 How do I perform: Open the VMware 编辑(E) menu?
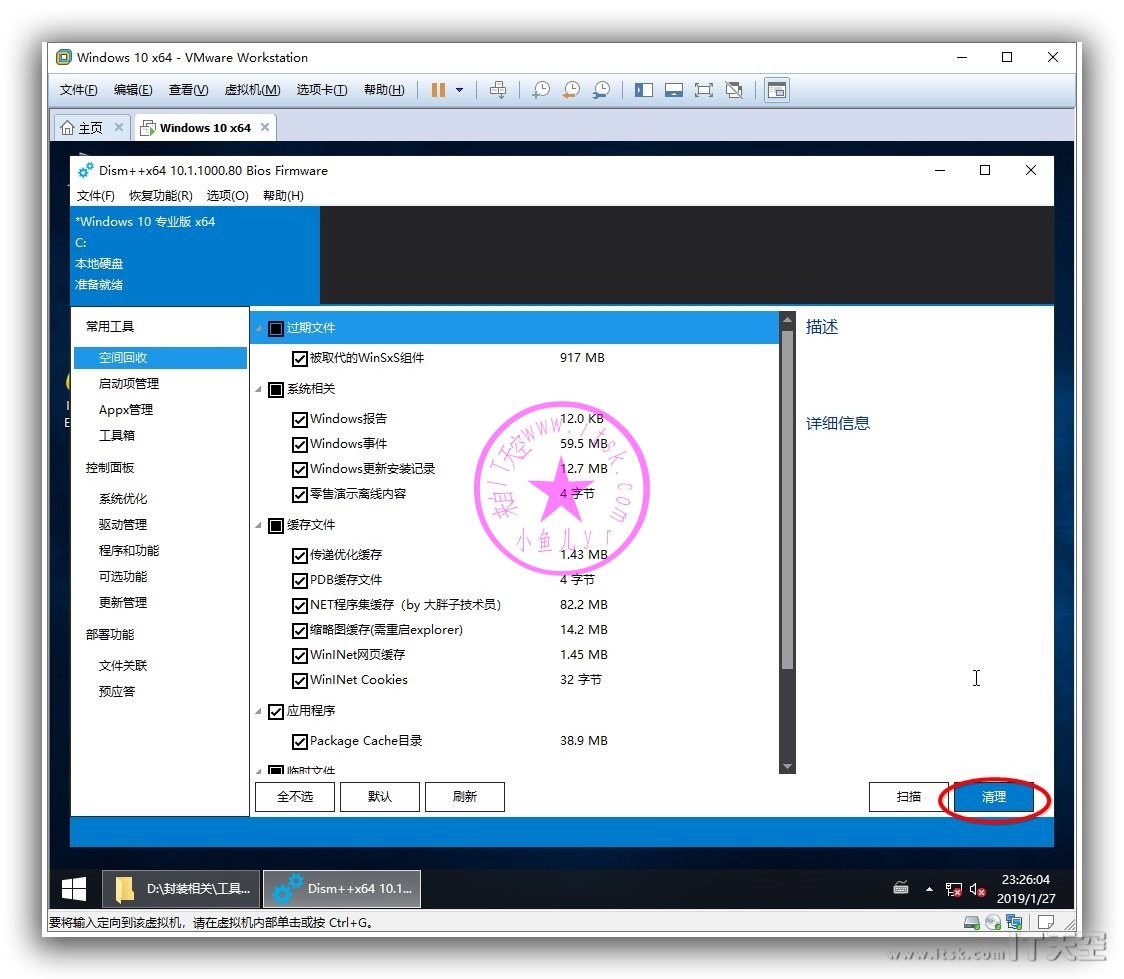pos(133,90)
